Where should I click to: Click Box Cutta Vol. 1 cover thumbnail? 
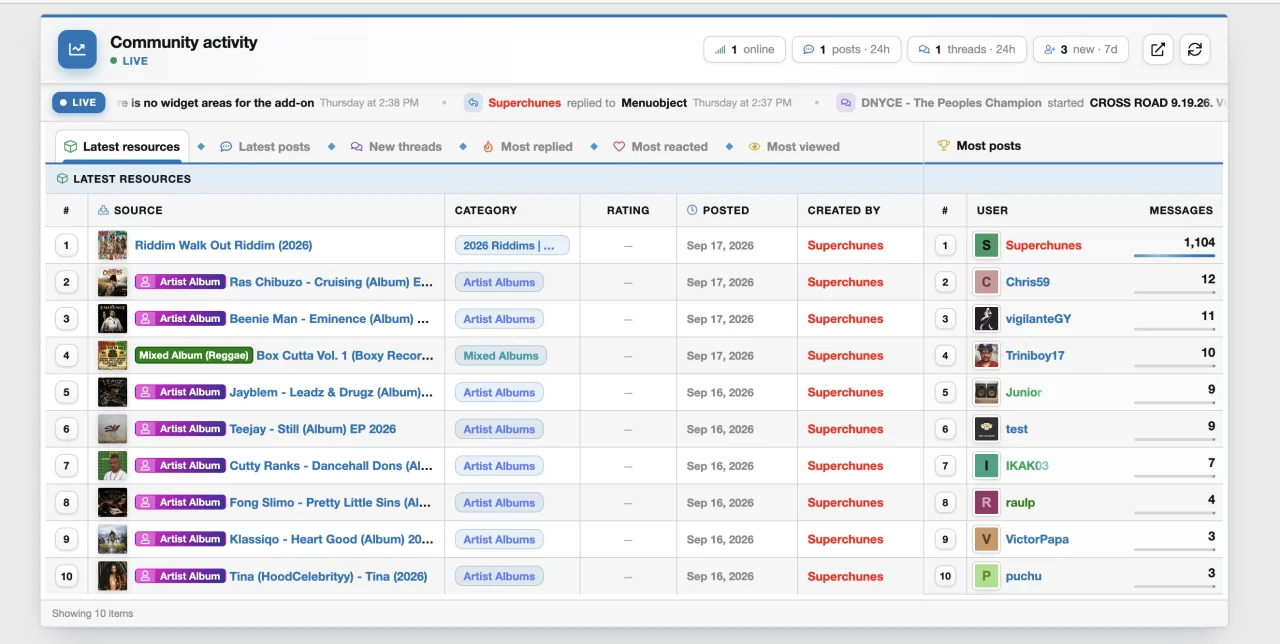pyautogui.click(x=112, y=355)
